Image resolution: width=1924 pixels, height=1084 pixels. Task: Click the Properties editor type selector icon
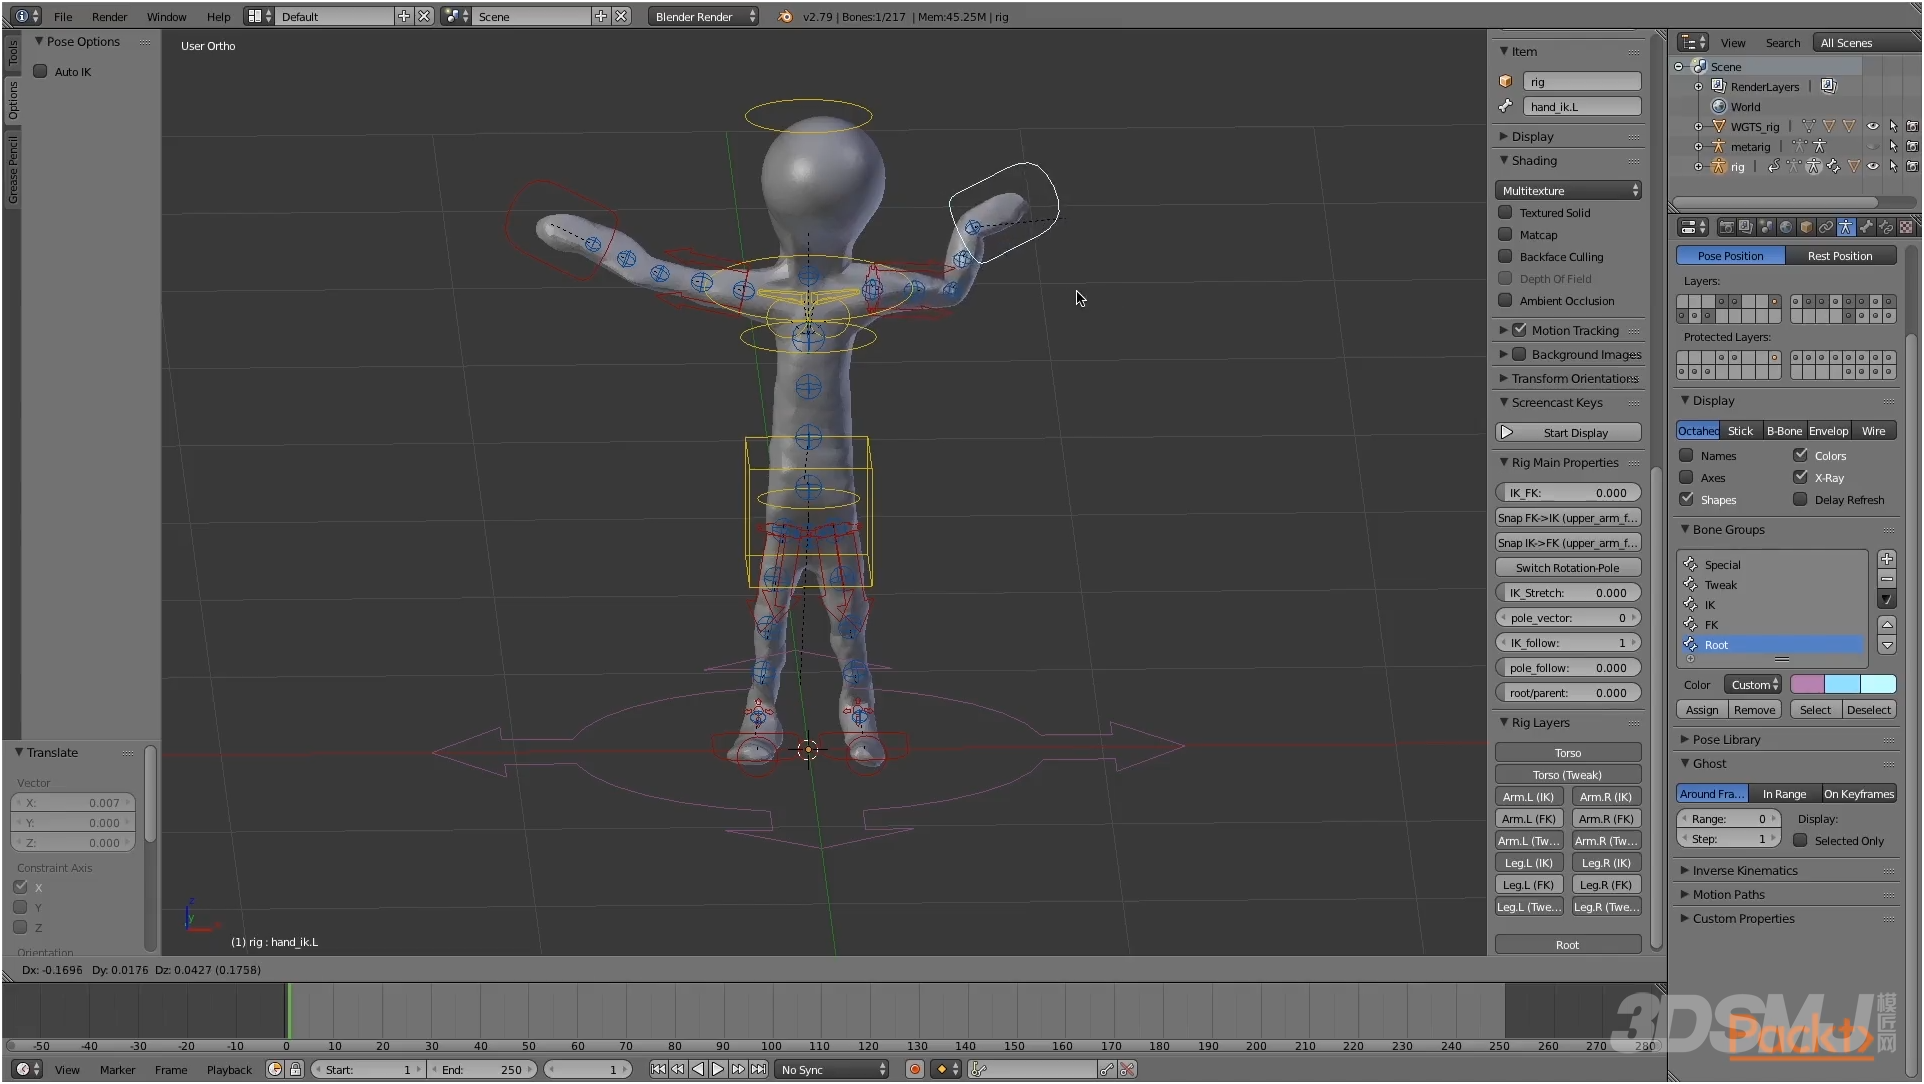point(1693,228)
